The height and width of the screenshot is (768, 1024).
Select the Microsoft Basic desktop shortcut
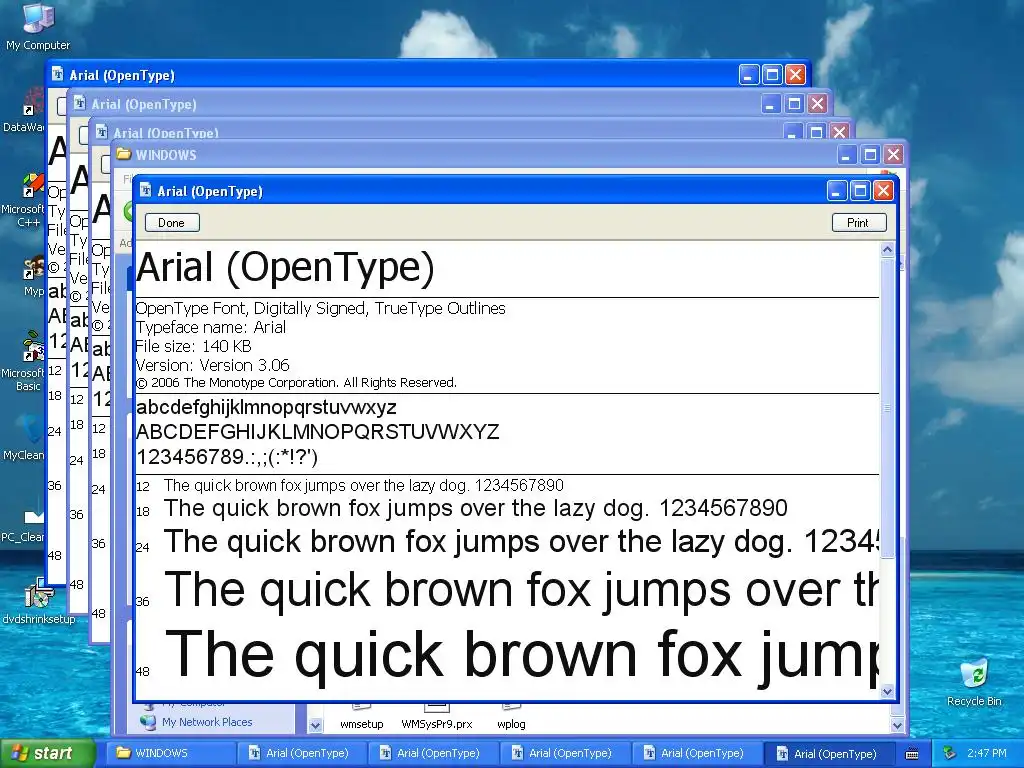click(26, 362)
